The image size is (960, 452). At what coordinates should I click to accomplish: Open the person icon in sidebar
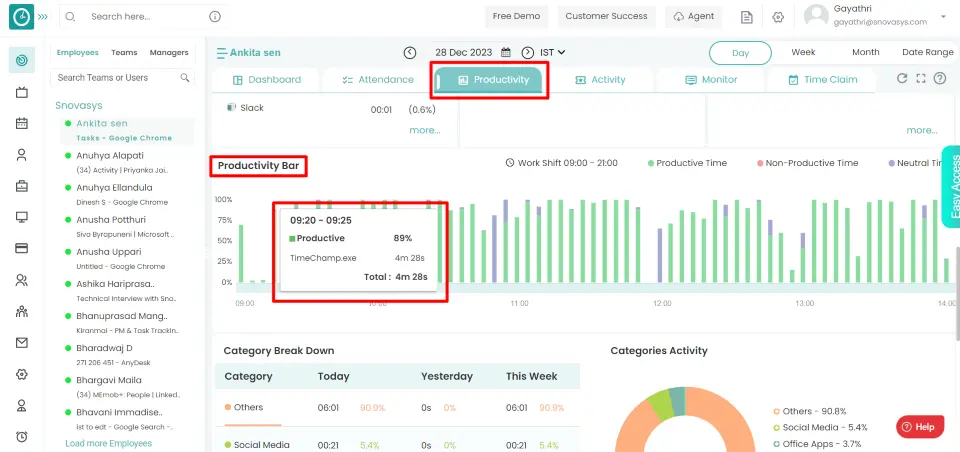(21, 155)
